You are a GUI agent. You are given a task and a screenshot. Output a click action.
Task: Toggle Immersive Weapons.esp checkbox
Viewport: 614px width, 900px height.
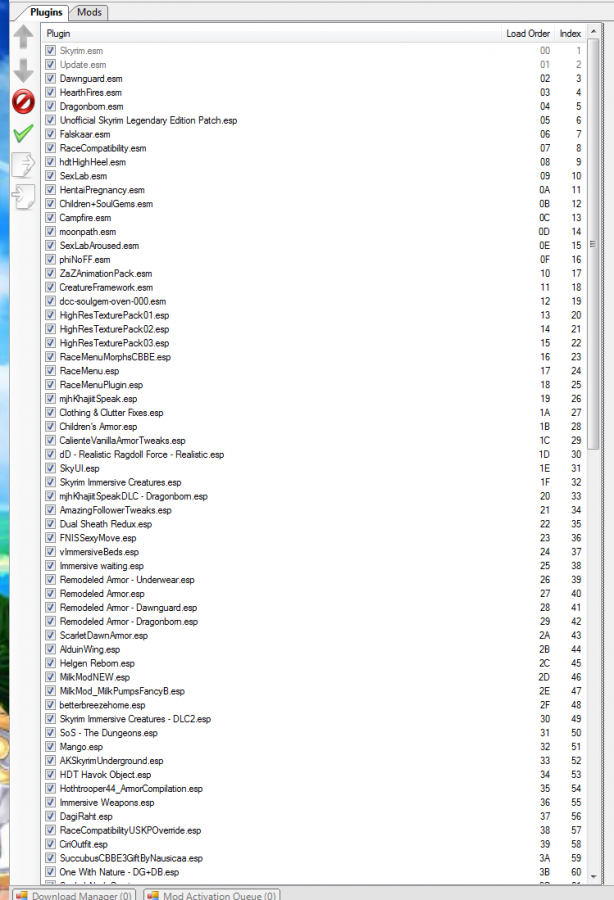tap(50, 802)
